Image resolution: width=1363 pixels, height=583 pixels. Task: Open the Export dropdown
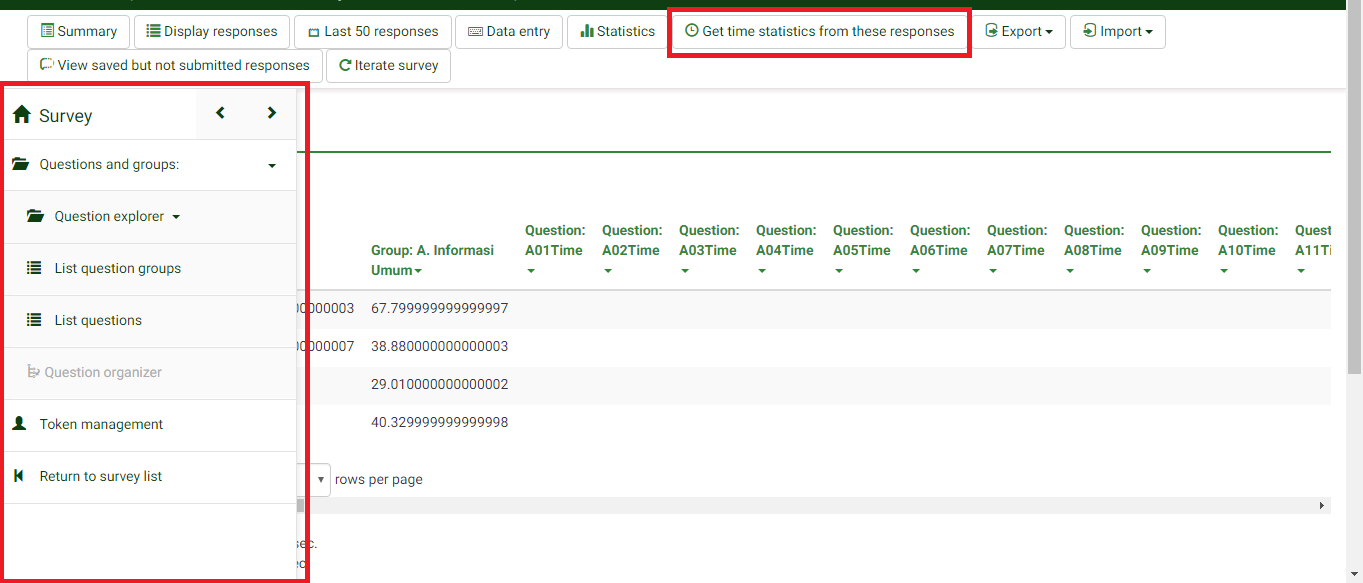coord(1019,31)
